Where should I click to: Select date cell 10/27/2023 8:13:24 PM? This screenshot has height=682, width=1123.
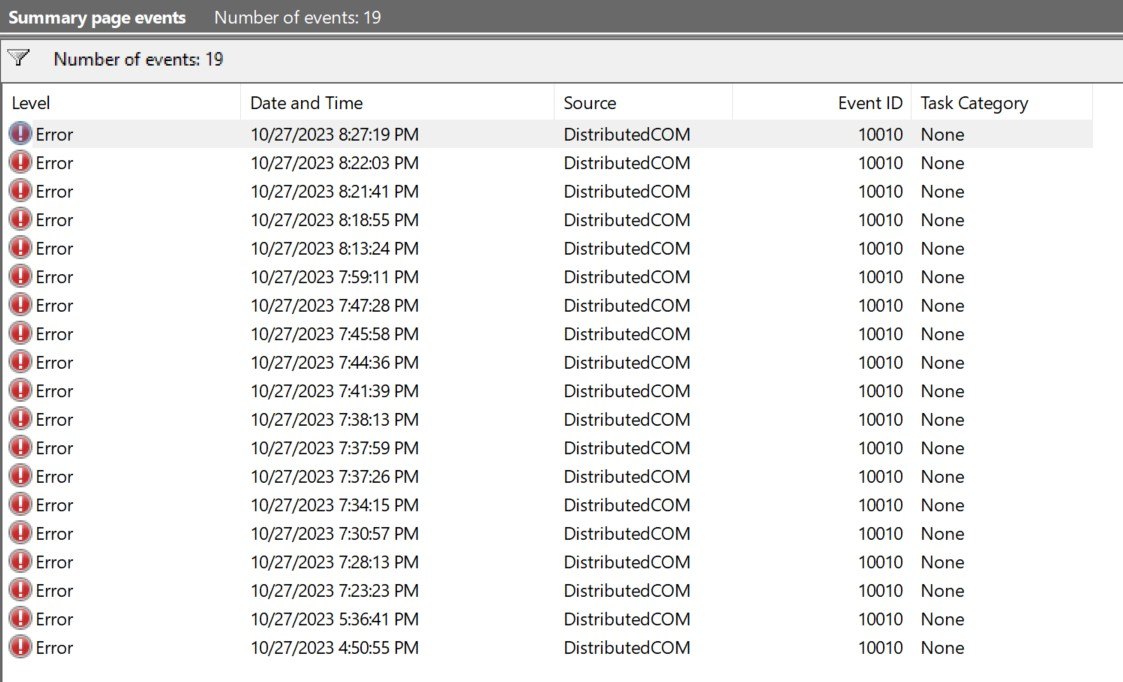(x=334, y=249)
